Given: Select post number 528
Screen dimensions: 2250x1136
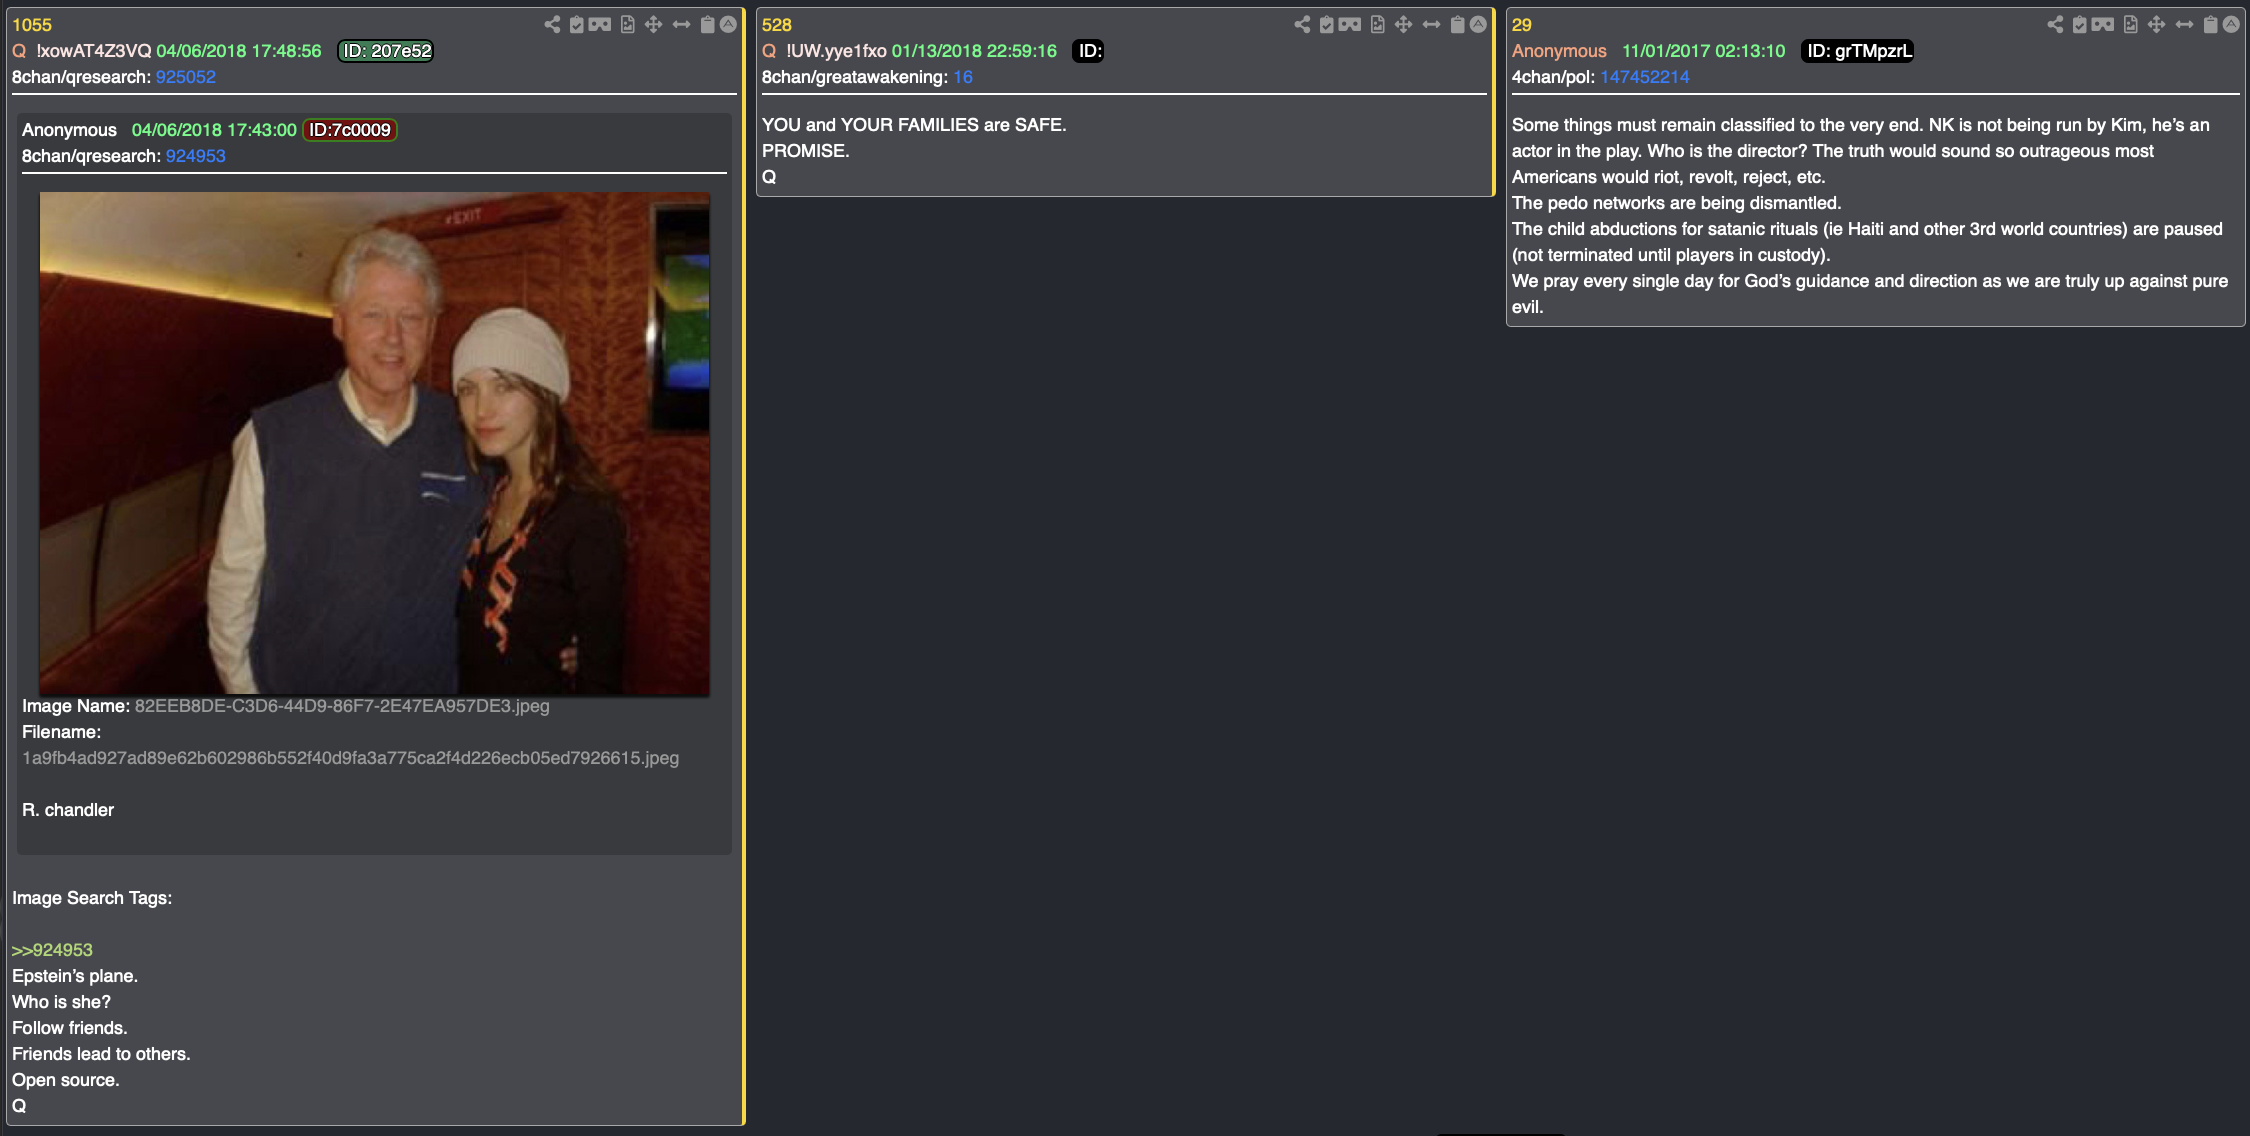Looking at the screenshot, I should (776, 25).
